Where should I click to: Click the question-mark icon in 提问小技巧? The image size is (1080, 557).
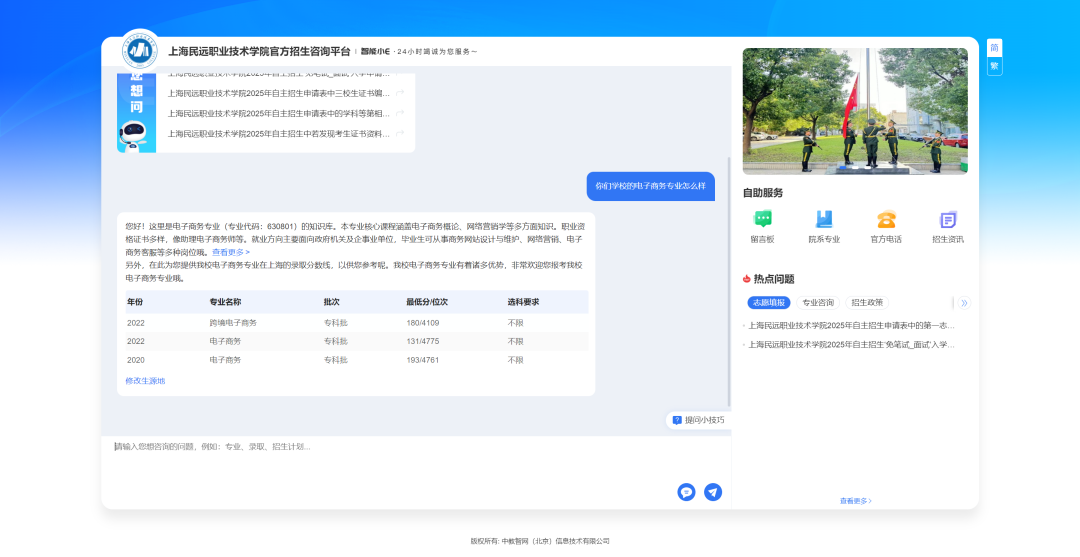[x=677, y=420]
